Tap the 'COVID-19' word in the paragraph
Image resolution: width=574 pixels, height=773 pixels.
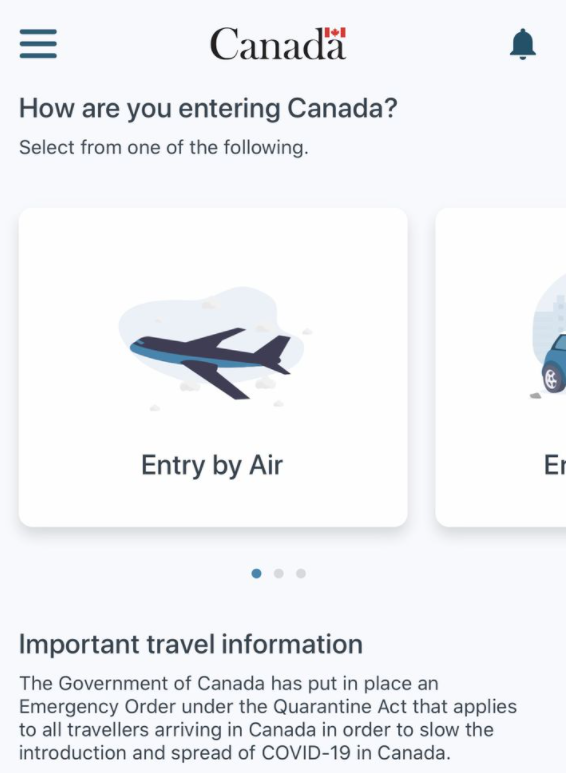click(306, 753)
